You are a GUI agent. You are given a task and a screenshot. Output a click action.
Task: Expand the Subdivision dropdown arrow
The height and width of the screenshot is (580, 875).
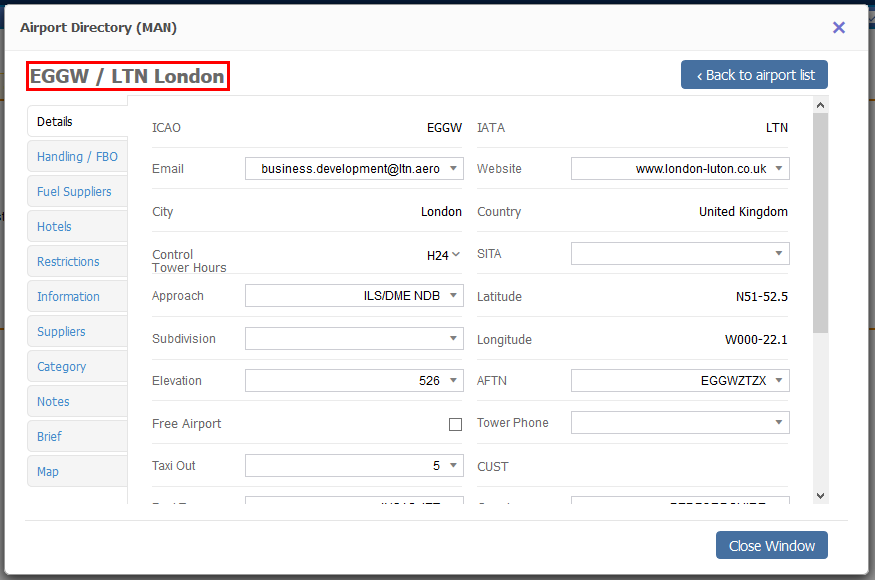(x=453, y=338)
